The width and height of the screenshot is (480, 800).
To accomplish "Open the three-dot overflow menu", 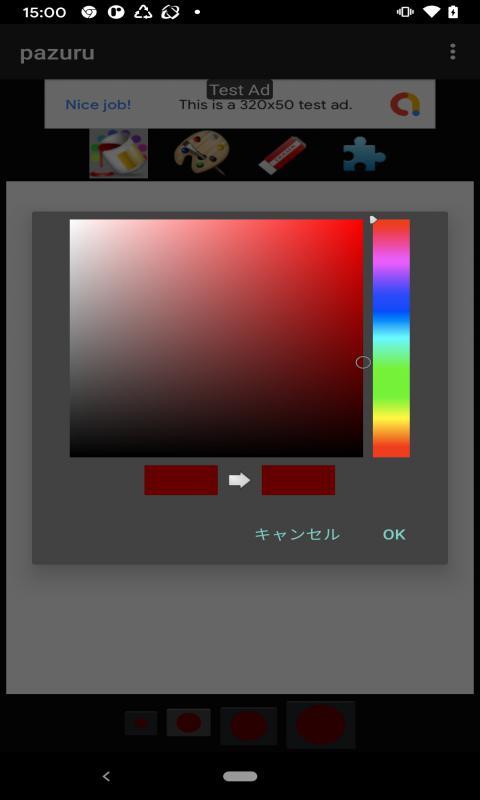I will pos(452,52).
